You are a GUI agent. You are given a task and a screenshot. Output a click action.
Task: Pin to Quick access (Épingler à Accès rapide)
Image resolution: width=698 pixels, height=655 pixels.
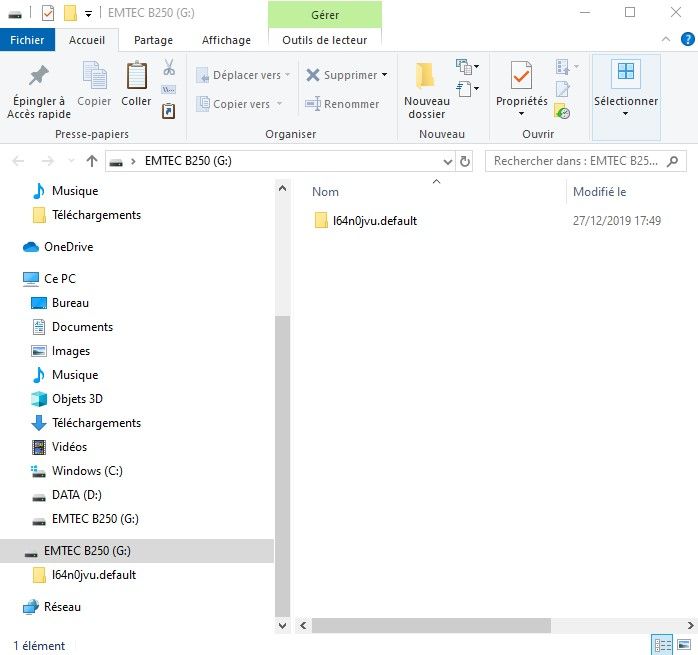[x=39, y=91]
